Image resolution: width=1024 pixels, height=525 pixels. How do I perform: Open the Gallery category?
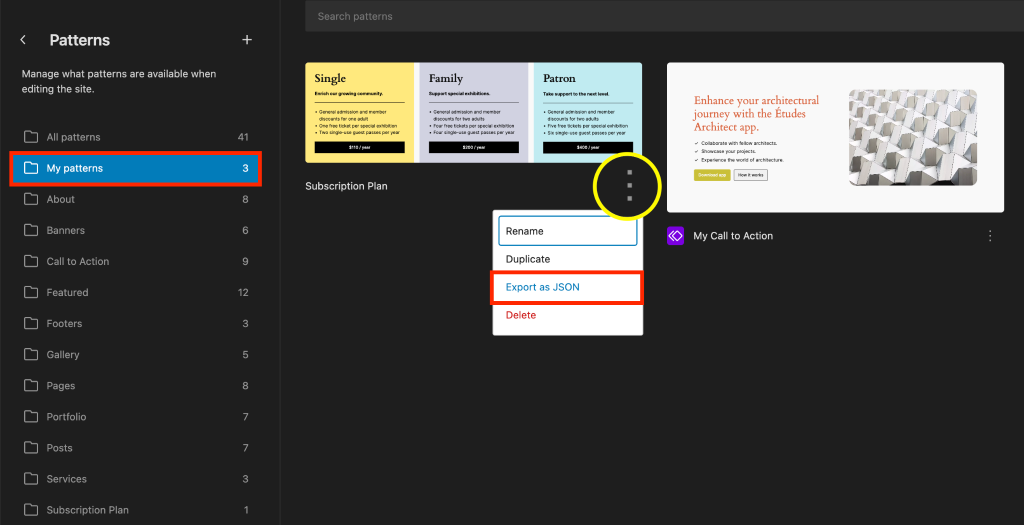point(136,355)
